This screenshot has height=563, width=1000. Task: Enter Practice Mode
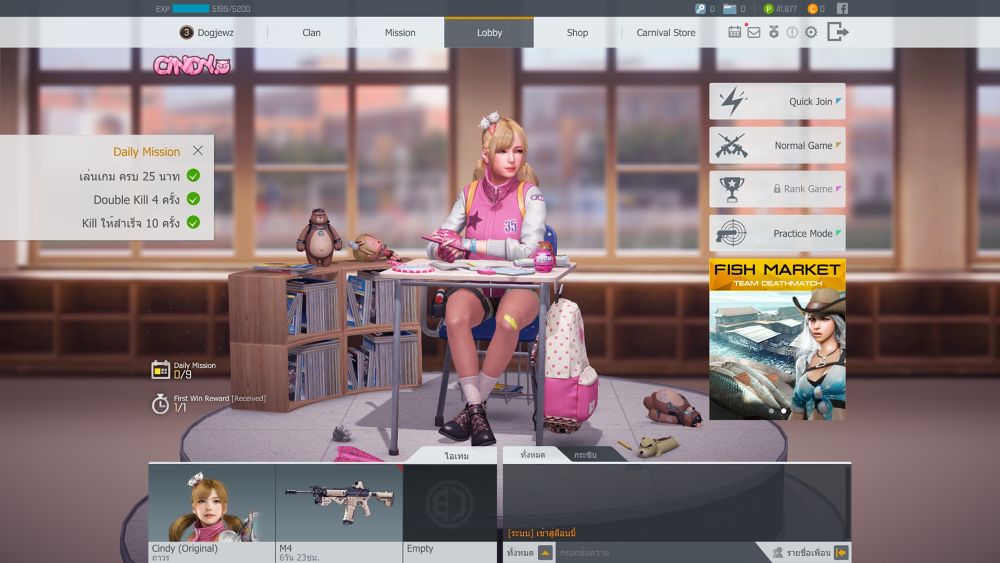[x=777, y=233]
